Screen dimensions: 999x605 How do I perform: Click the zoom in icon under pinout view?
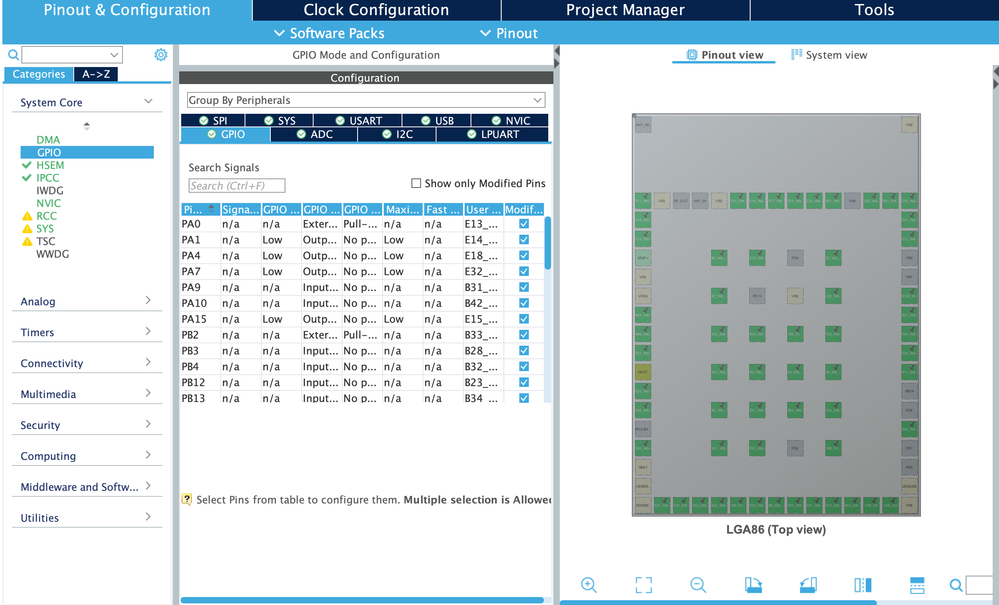pyautogui.click(x=589, y=585)
